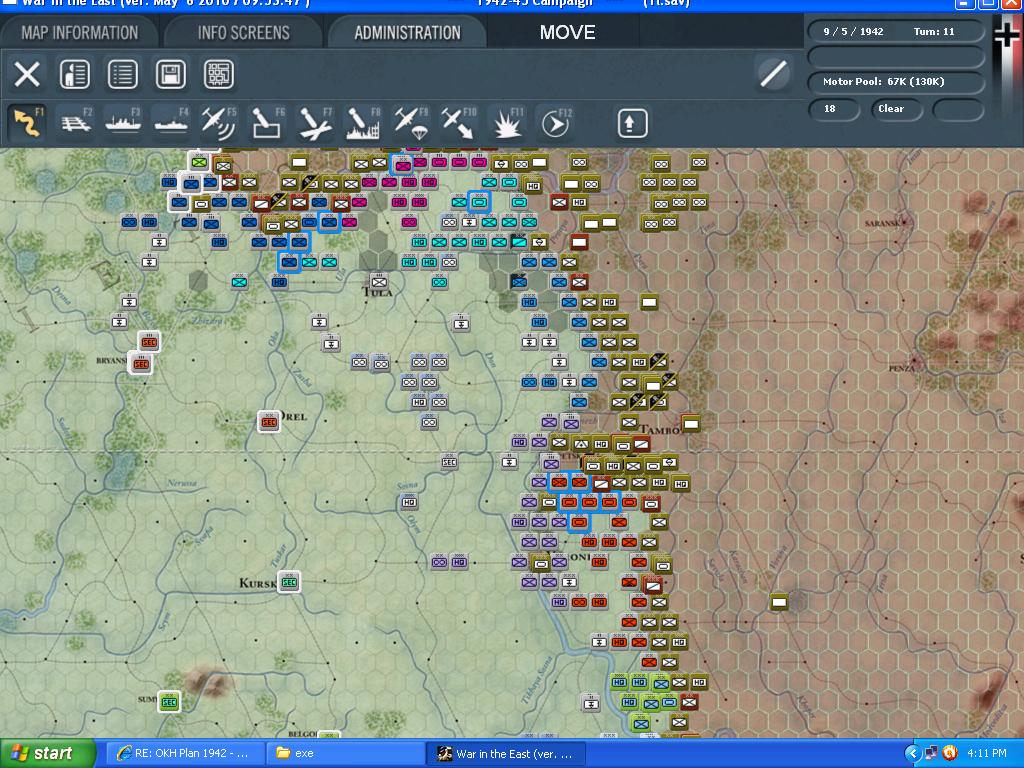Click the X exit icon in Administration bar

27,74
